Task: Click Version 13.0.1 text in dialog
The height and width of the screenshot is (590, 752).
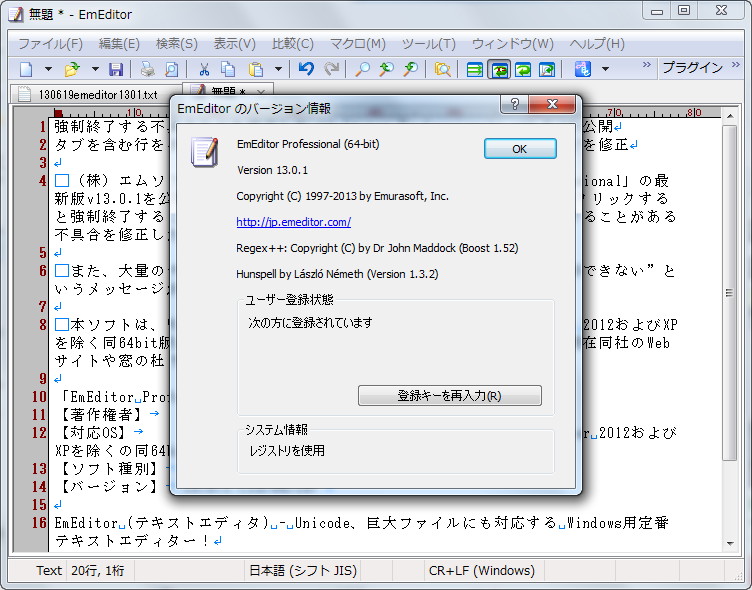Action: tap(272, 170)
